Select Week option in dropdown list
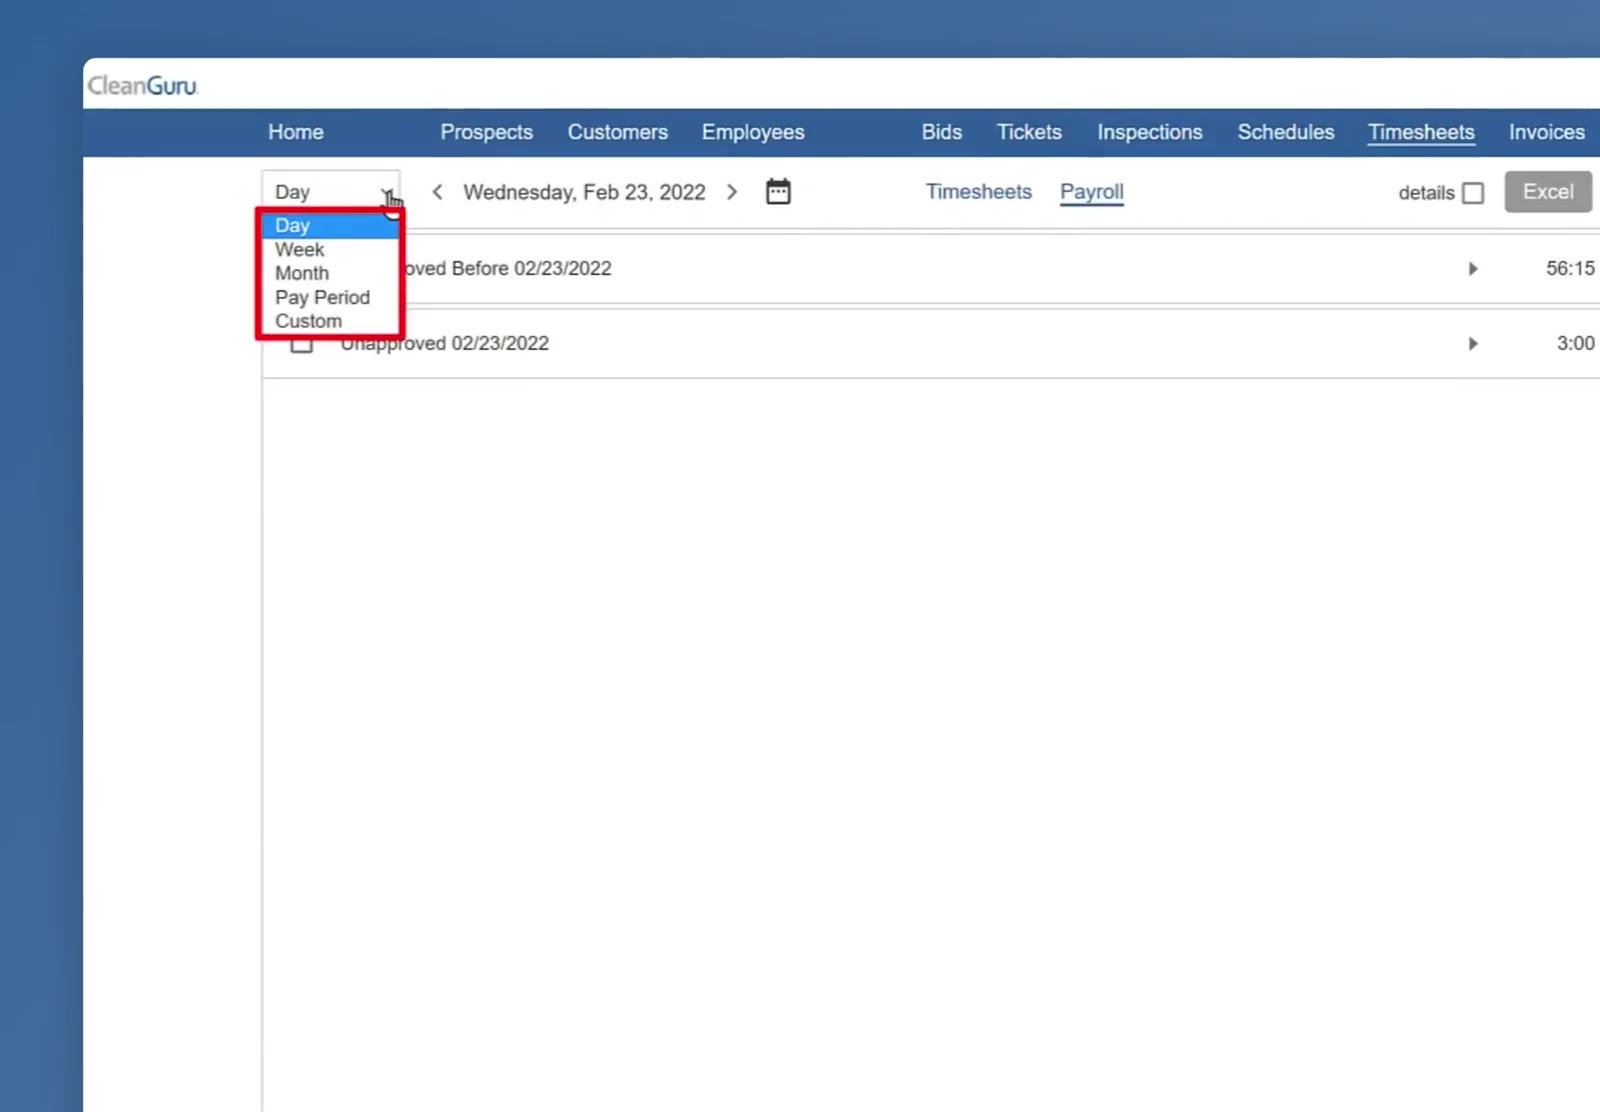 (x=331, y=250)
